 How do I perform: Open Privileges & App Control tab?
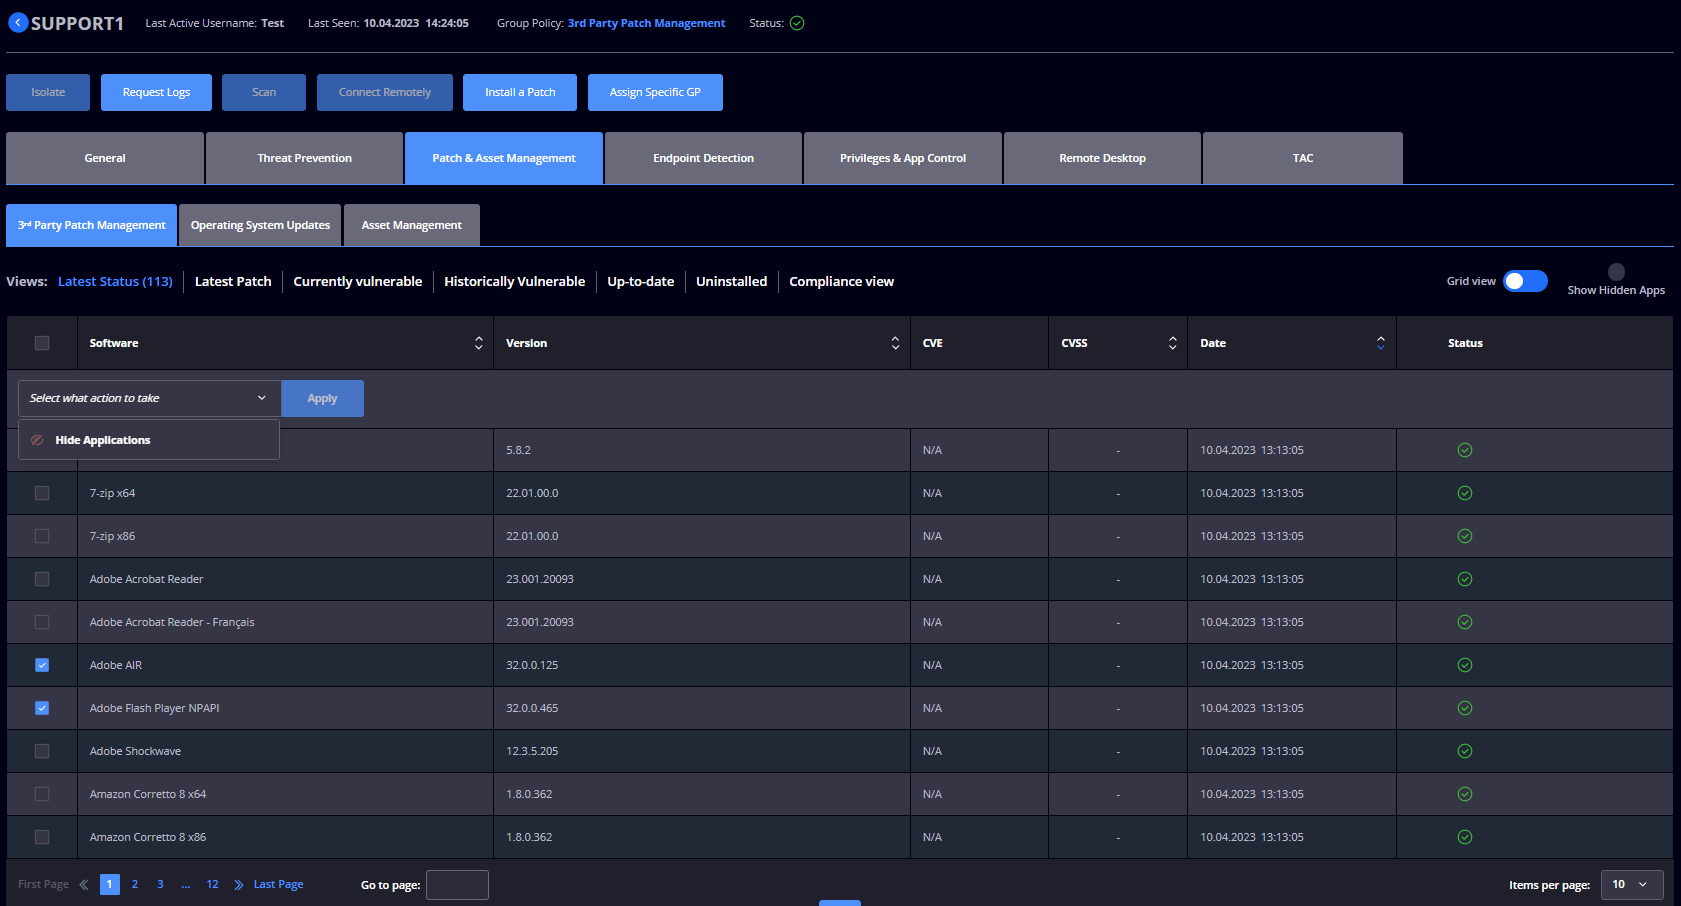903,158
